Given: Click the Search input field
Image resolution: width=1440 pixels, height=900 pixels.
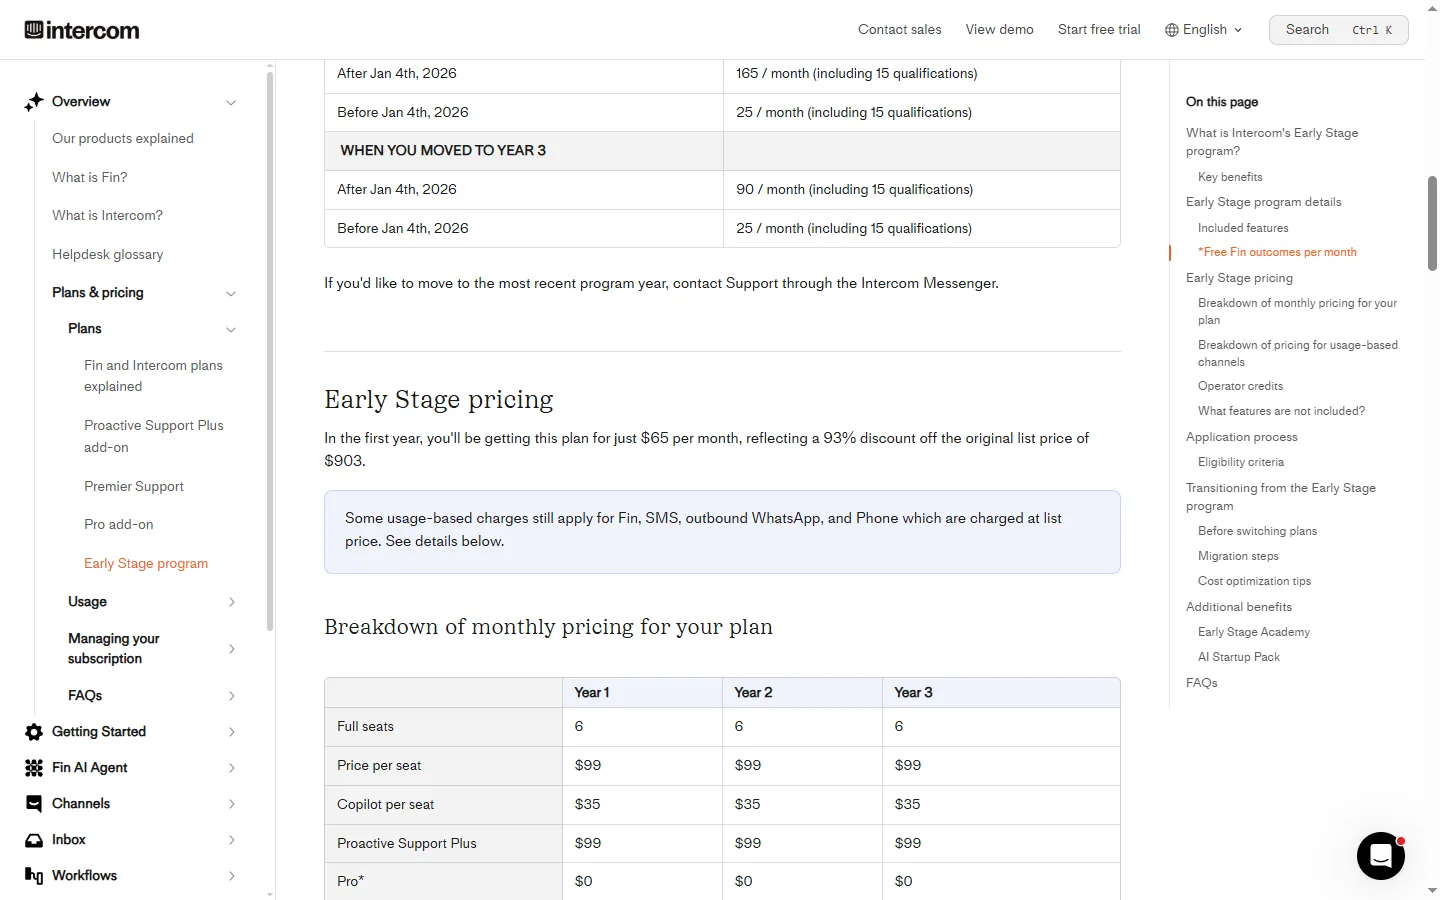Looking at the screenshot, I should (1339, 30).
